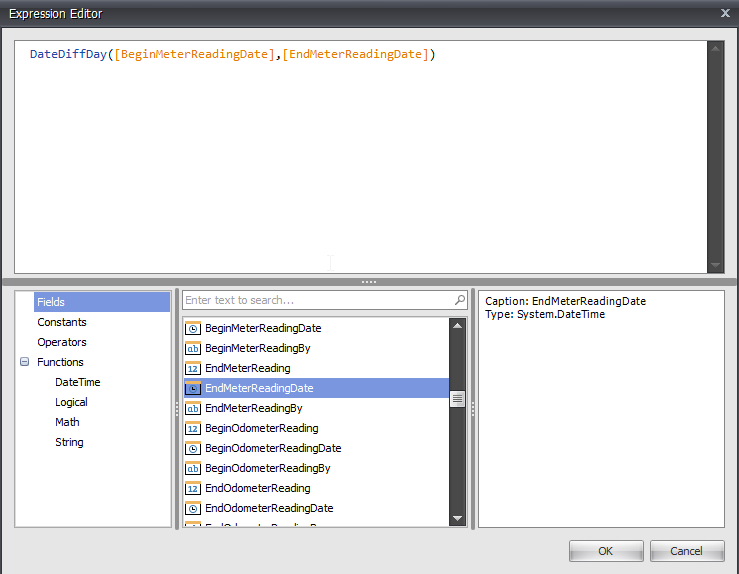739x574 pixels.
Task: Click the field list scrollbar thumb
Action: point(457,399)
